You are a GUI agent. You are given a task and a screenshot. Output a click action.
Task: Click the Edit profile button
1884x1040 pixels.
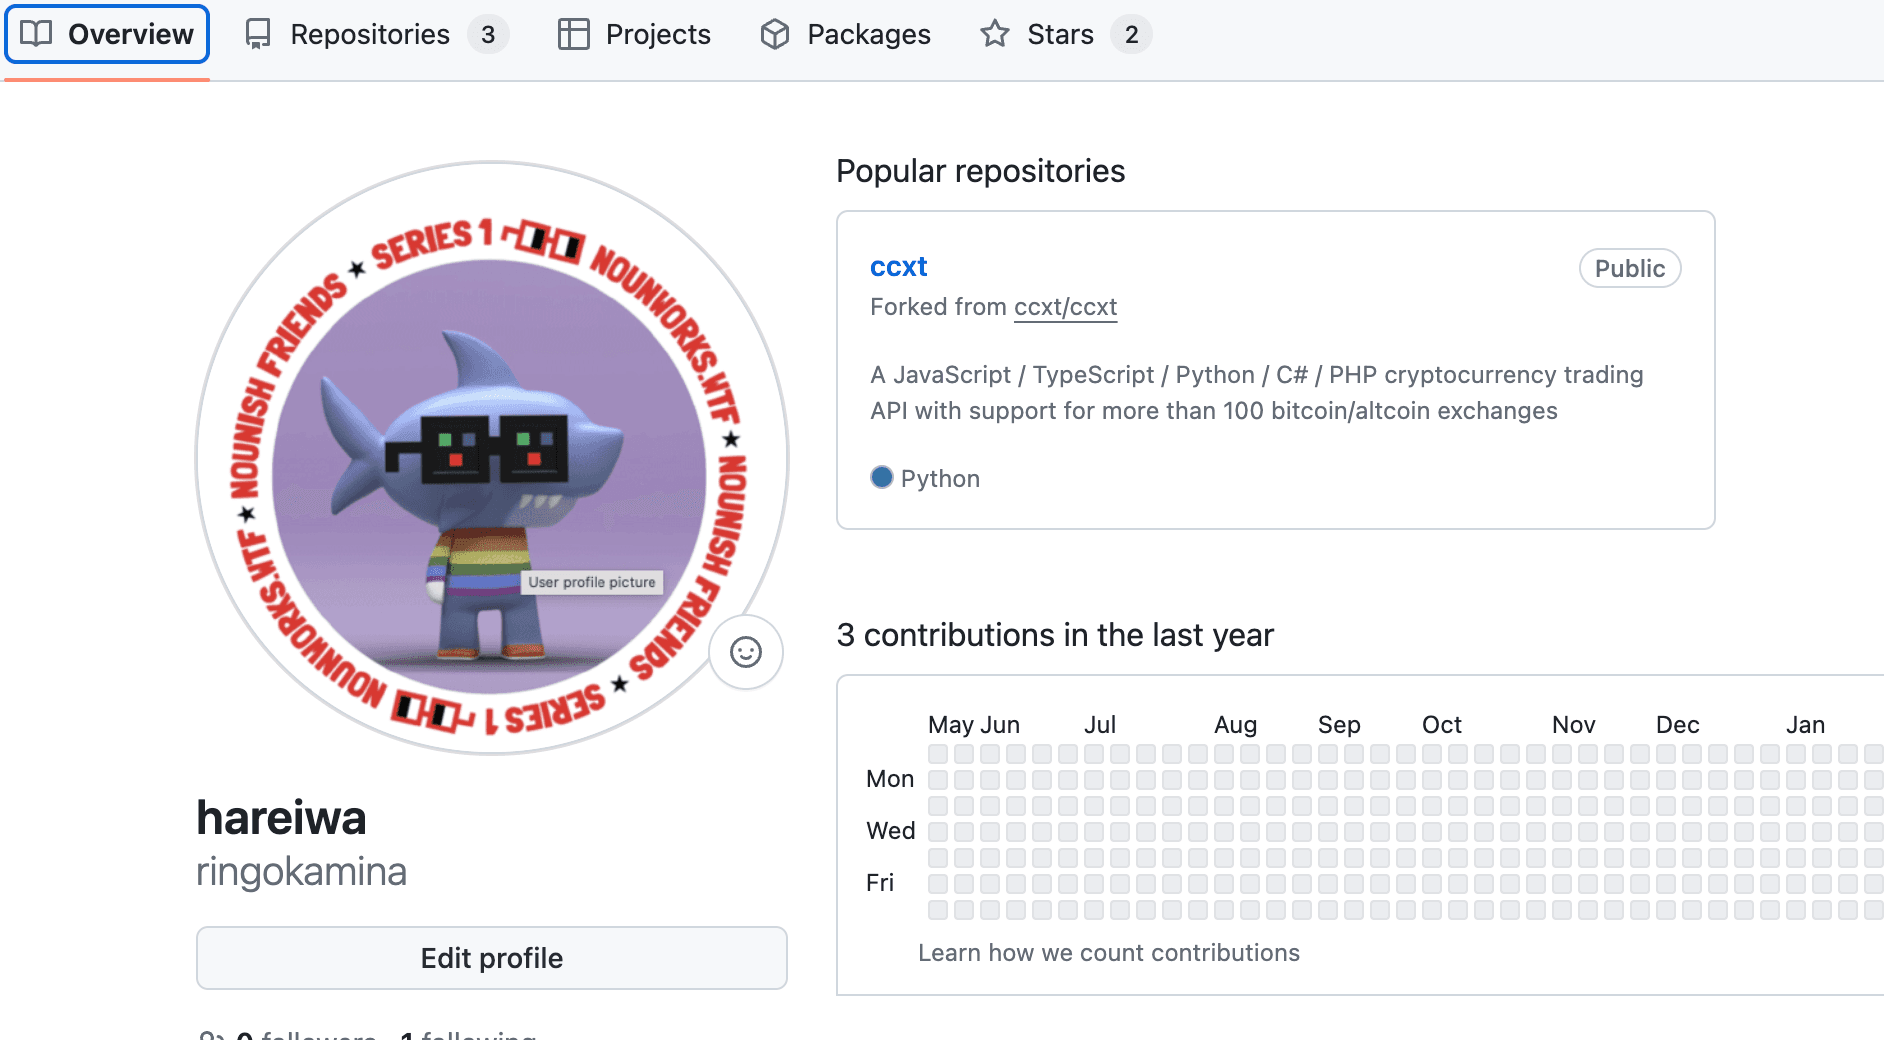click(x=492, y=958)
